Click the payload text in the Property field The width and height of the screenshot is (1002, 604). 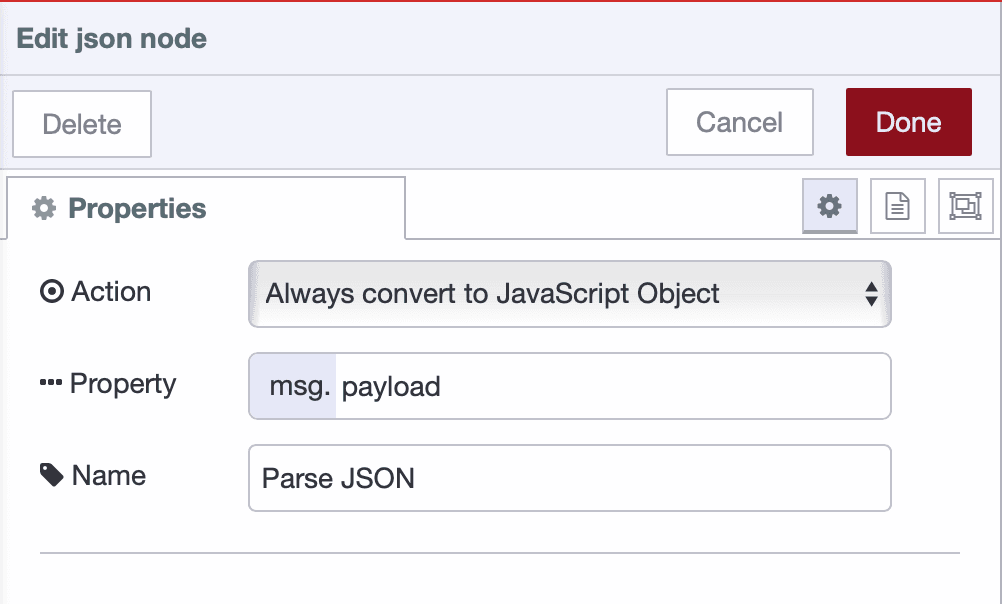tap(390, 386)
